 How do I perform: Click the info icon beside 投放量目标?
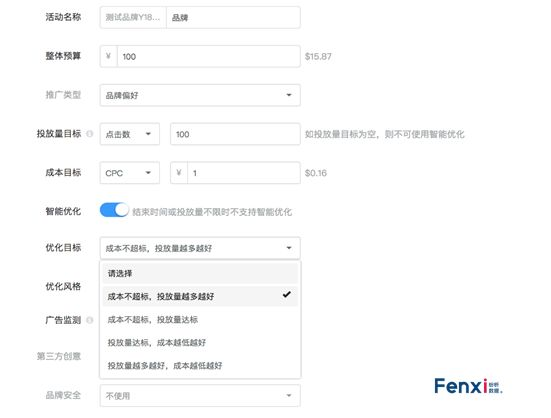[90, 134]
